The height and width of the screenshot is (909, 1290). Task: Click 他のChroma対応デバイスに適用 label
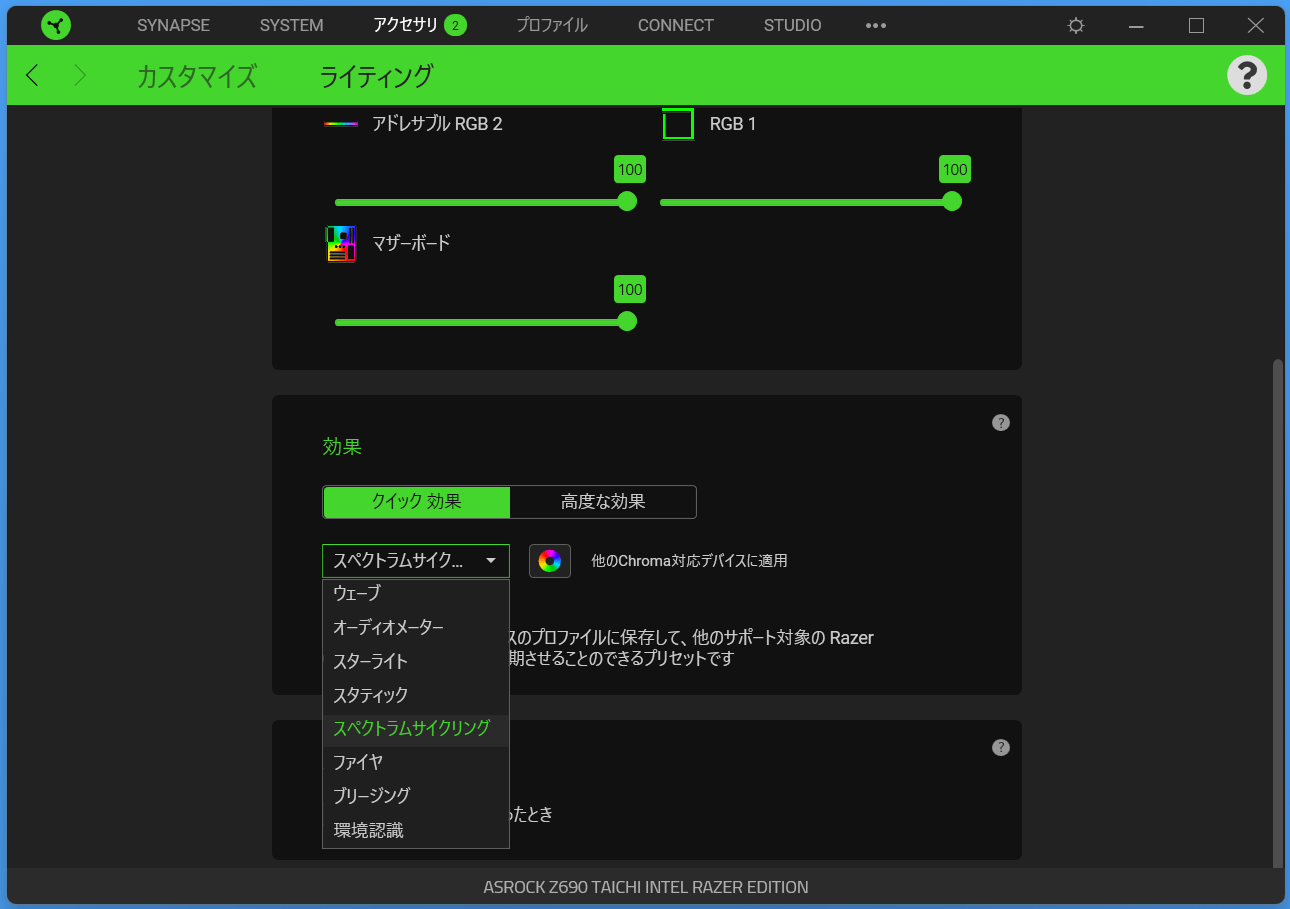tap(689, 561)
